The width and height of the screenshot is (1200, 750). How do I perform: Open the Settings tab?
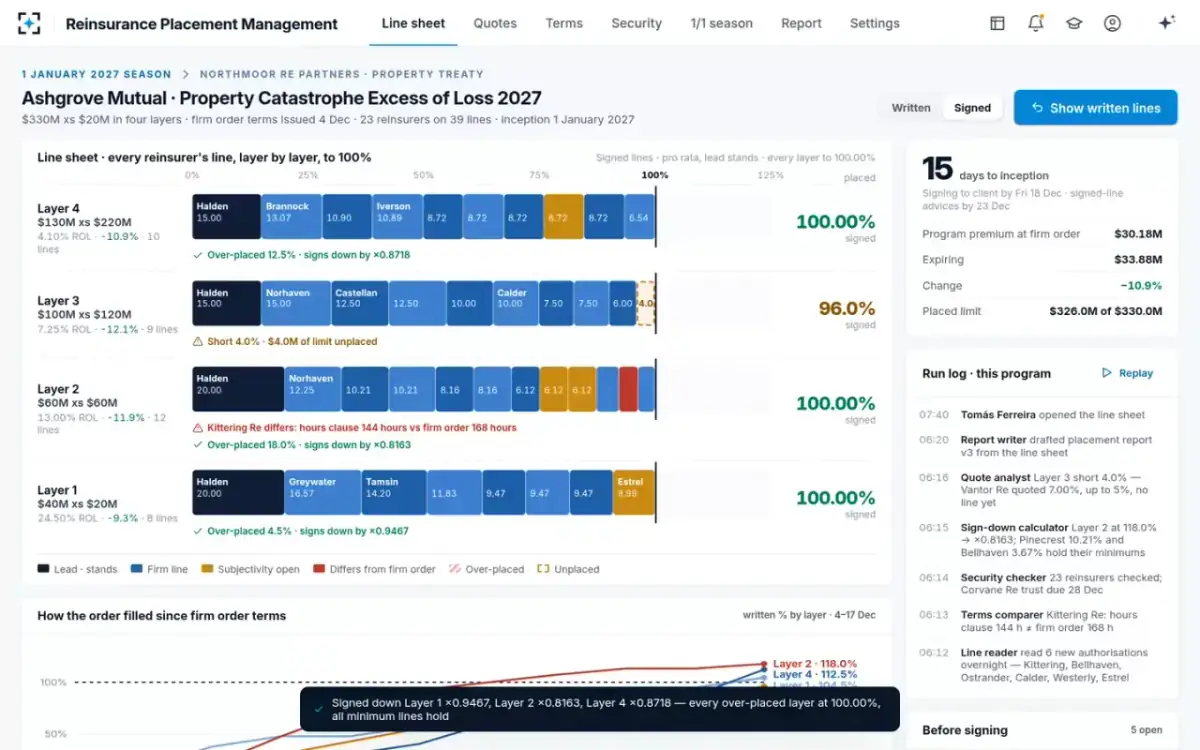click(x=874, y=23)
